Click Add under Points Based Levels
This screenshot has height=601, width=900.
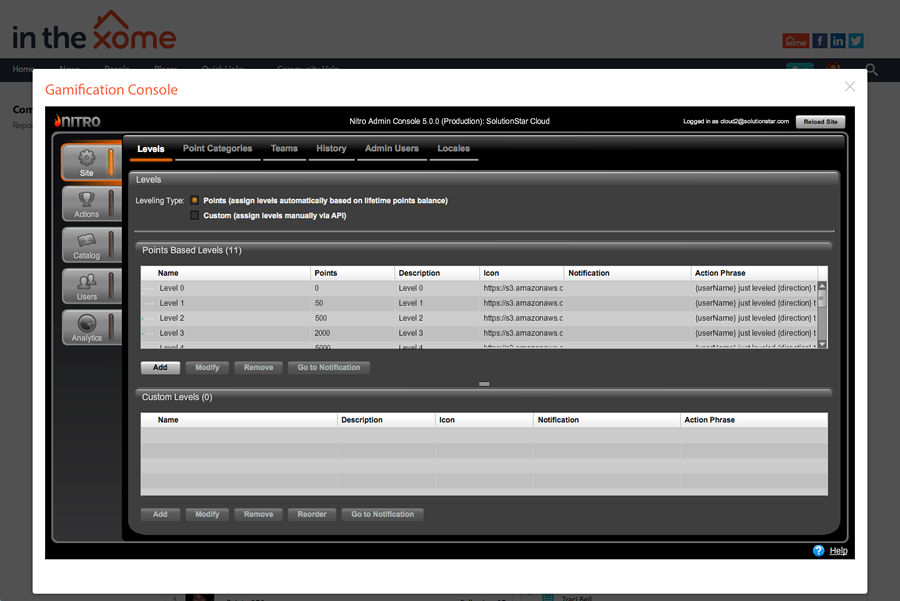click(160, 367)
